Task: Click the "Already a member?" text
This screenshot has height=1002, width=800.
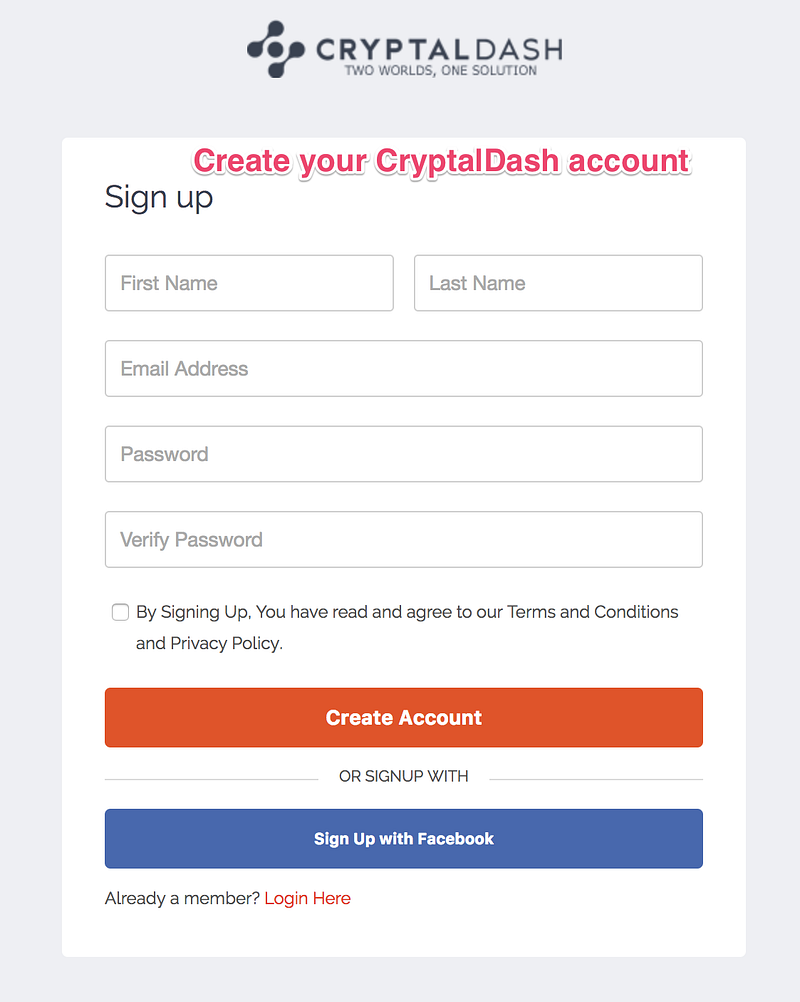Action: point(182,898)
